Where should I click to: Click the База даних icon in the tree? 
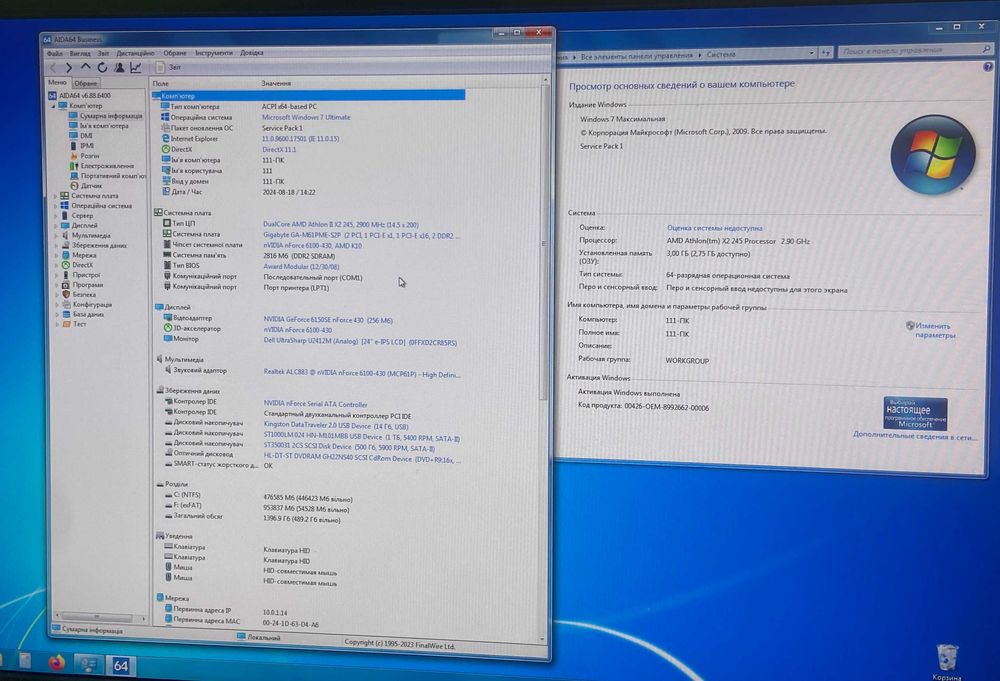point(66,314)
